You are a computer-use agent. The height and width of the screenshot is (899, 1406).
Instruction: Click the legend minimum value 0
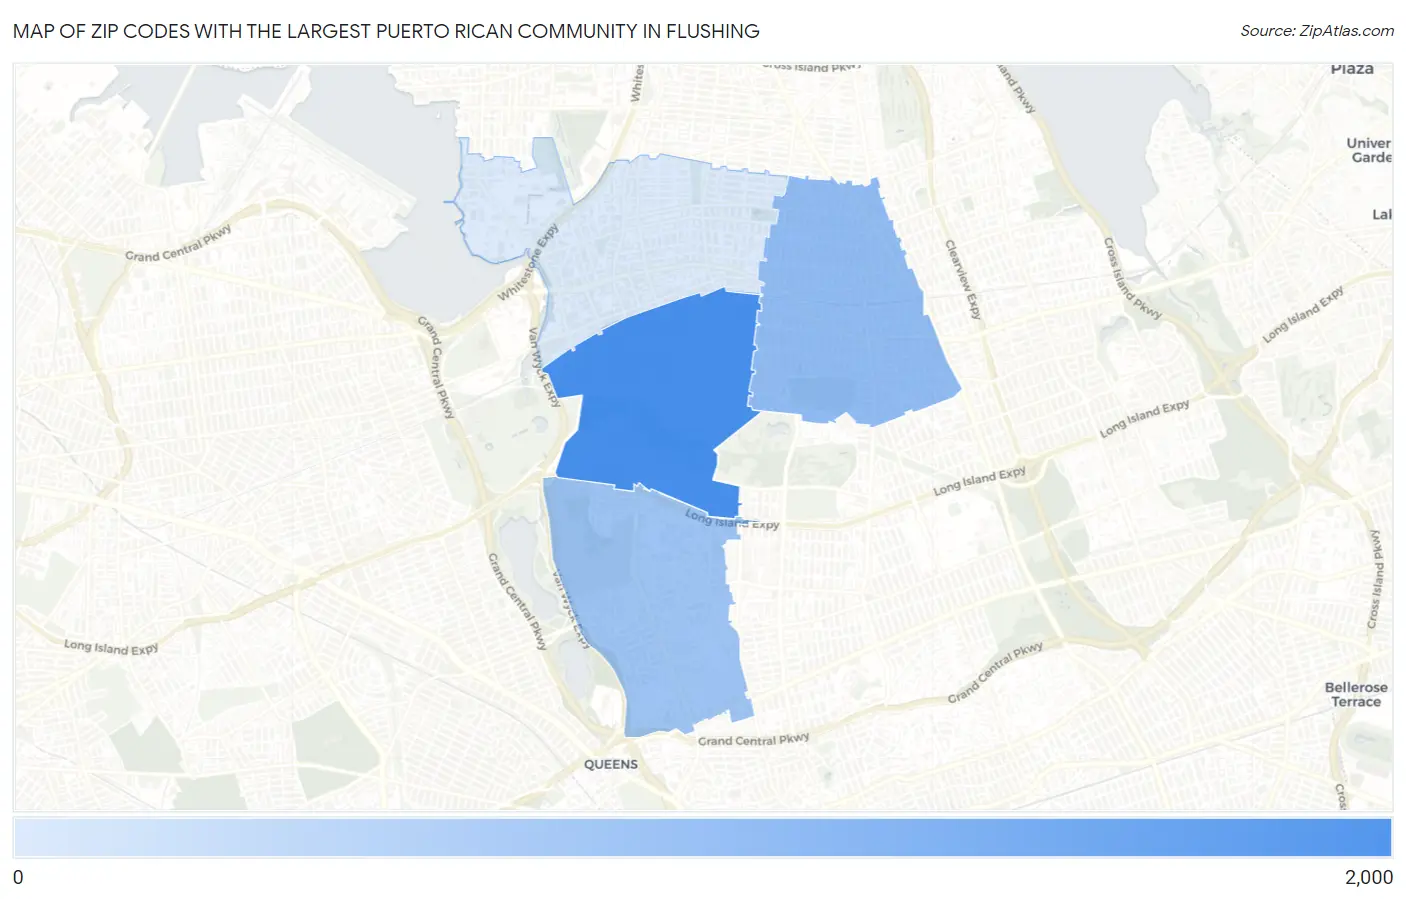(x=18, y=877)
